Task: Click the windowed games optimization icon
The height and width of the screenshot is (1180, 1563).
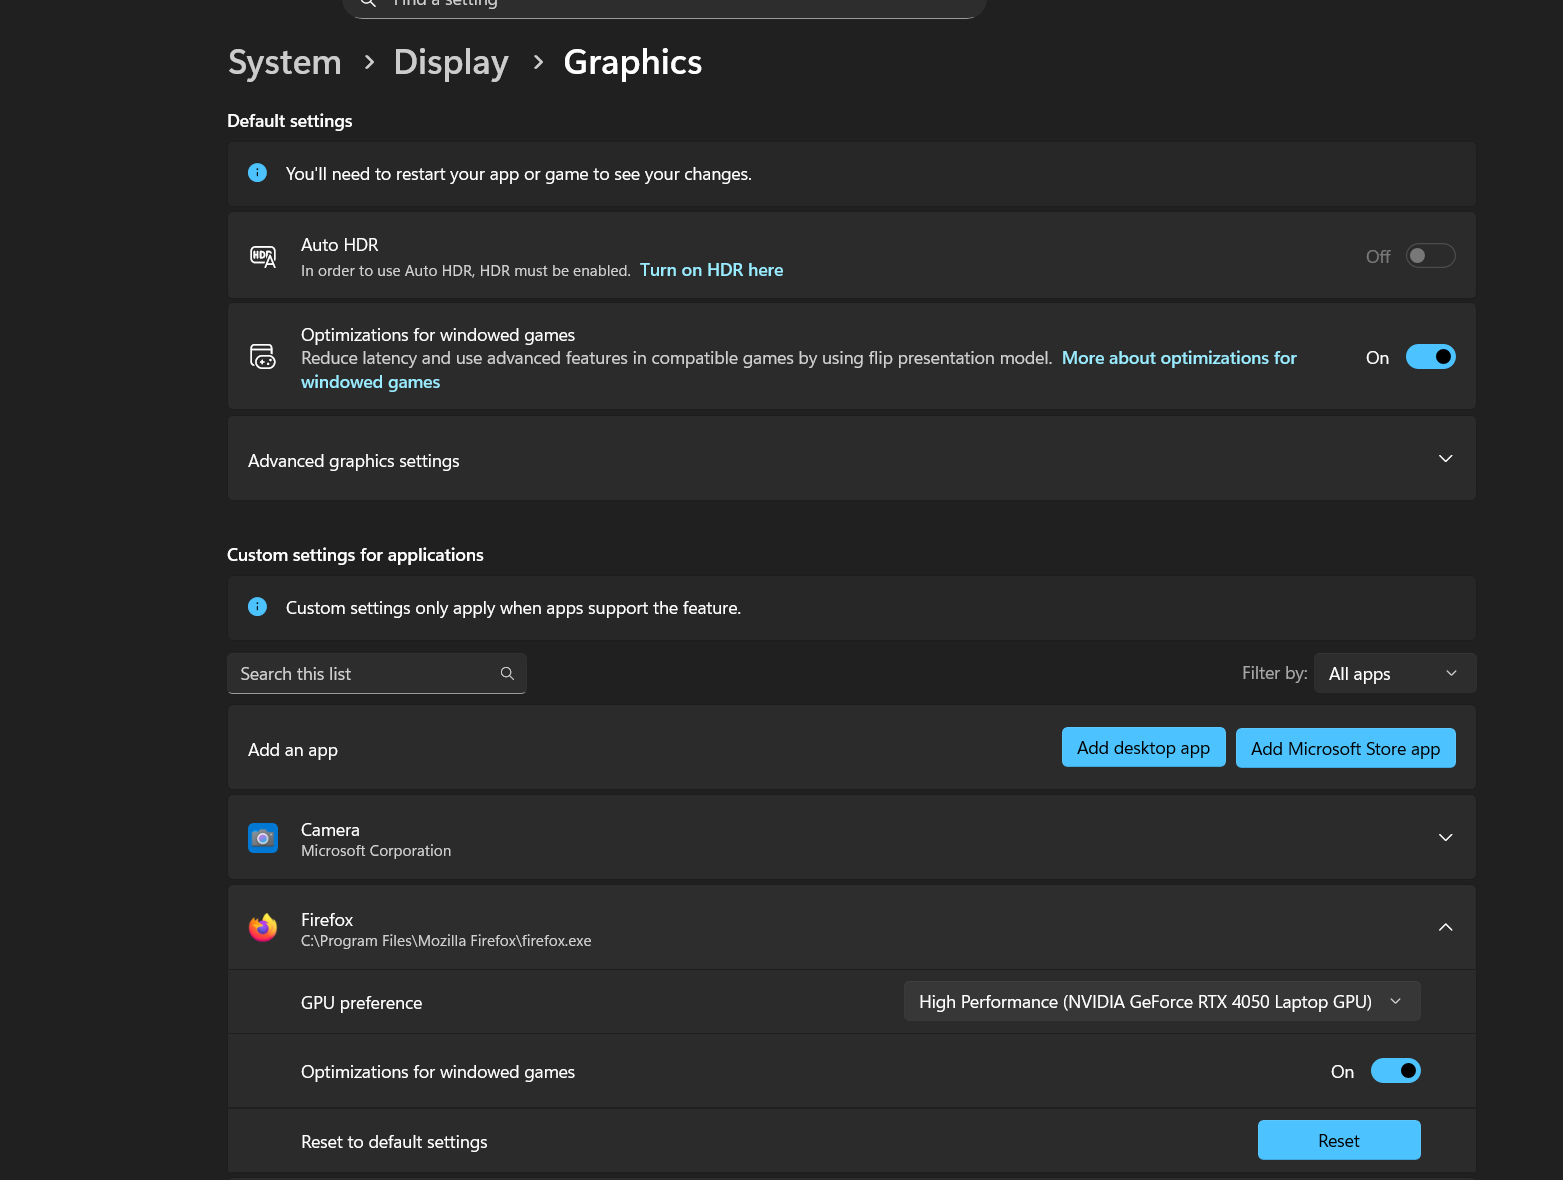Action: click(x=263, y=357)
